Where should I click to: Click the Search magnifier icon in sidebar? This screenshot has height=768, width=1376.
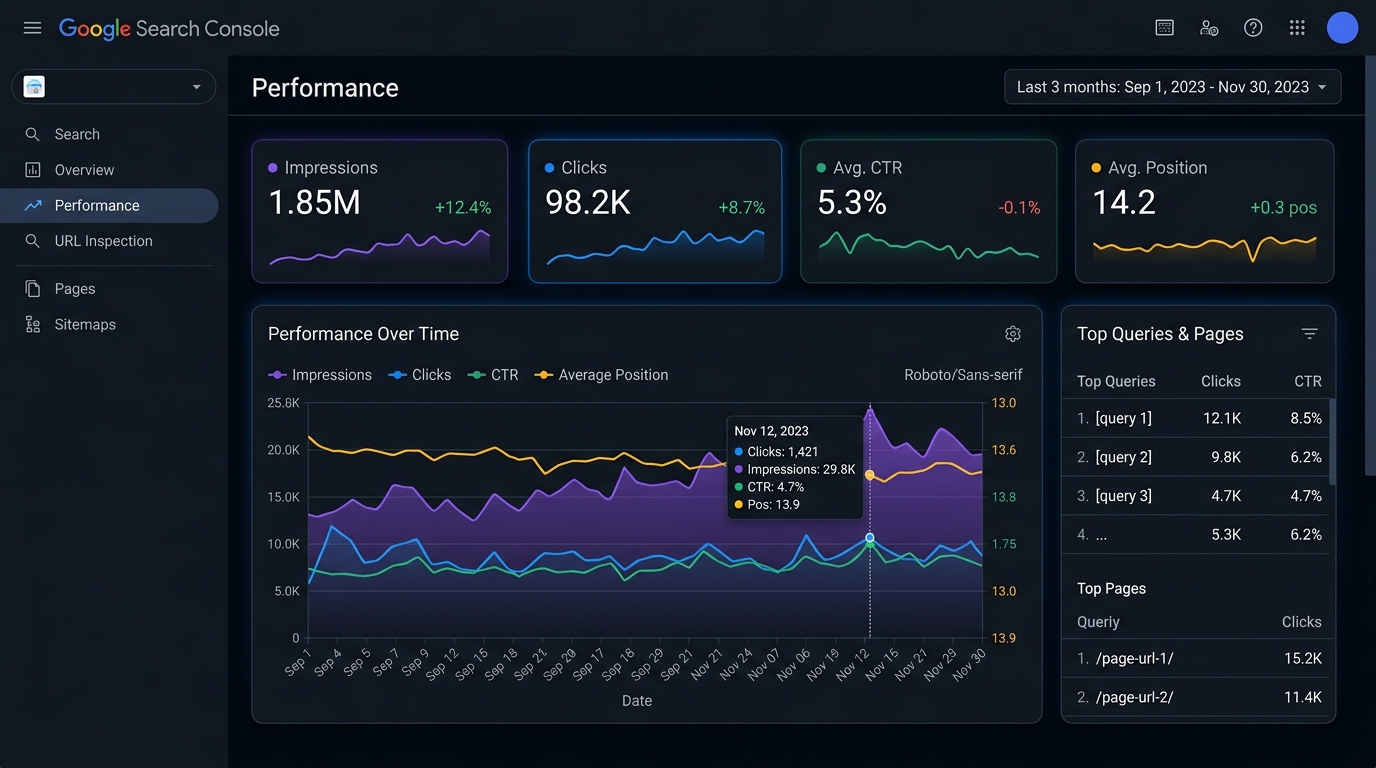coord(33,134)
